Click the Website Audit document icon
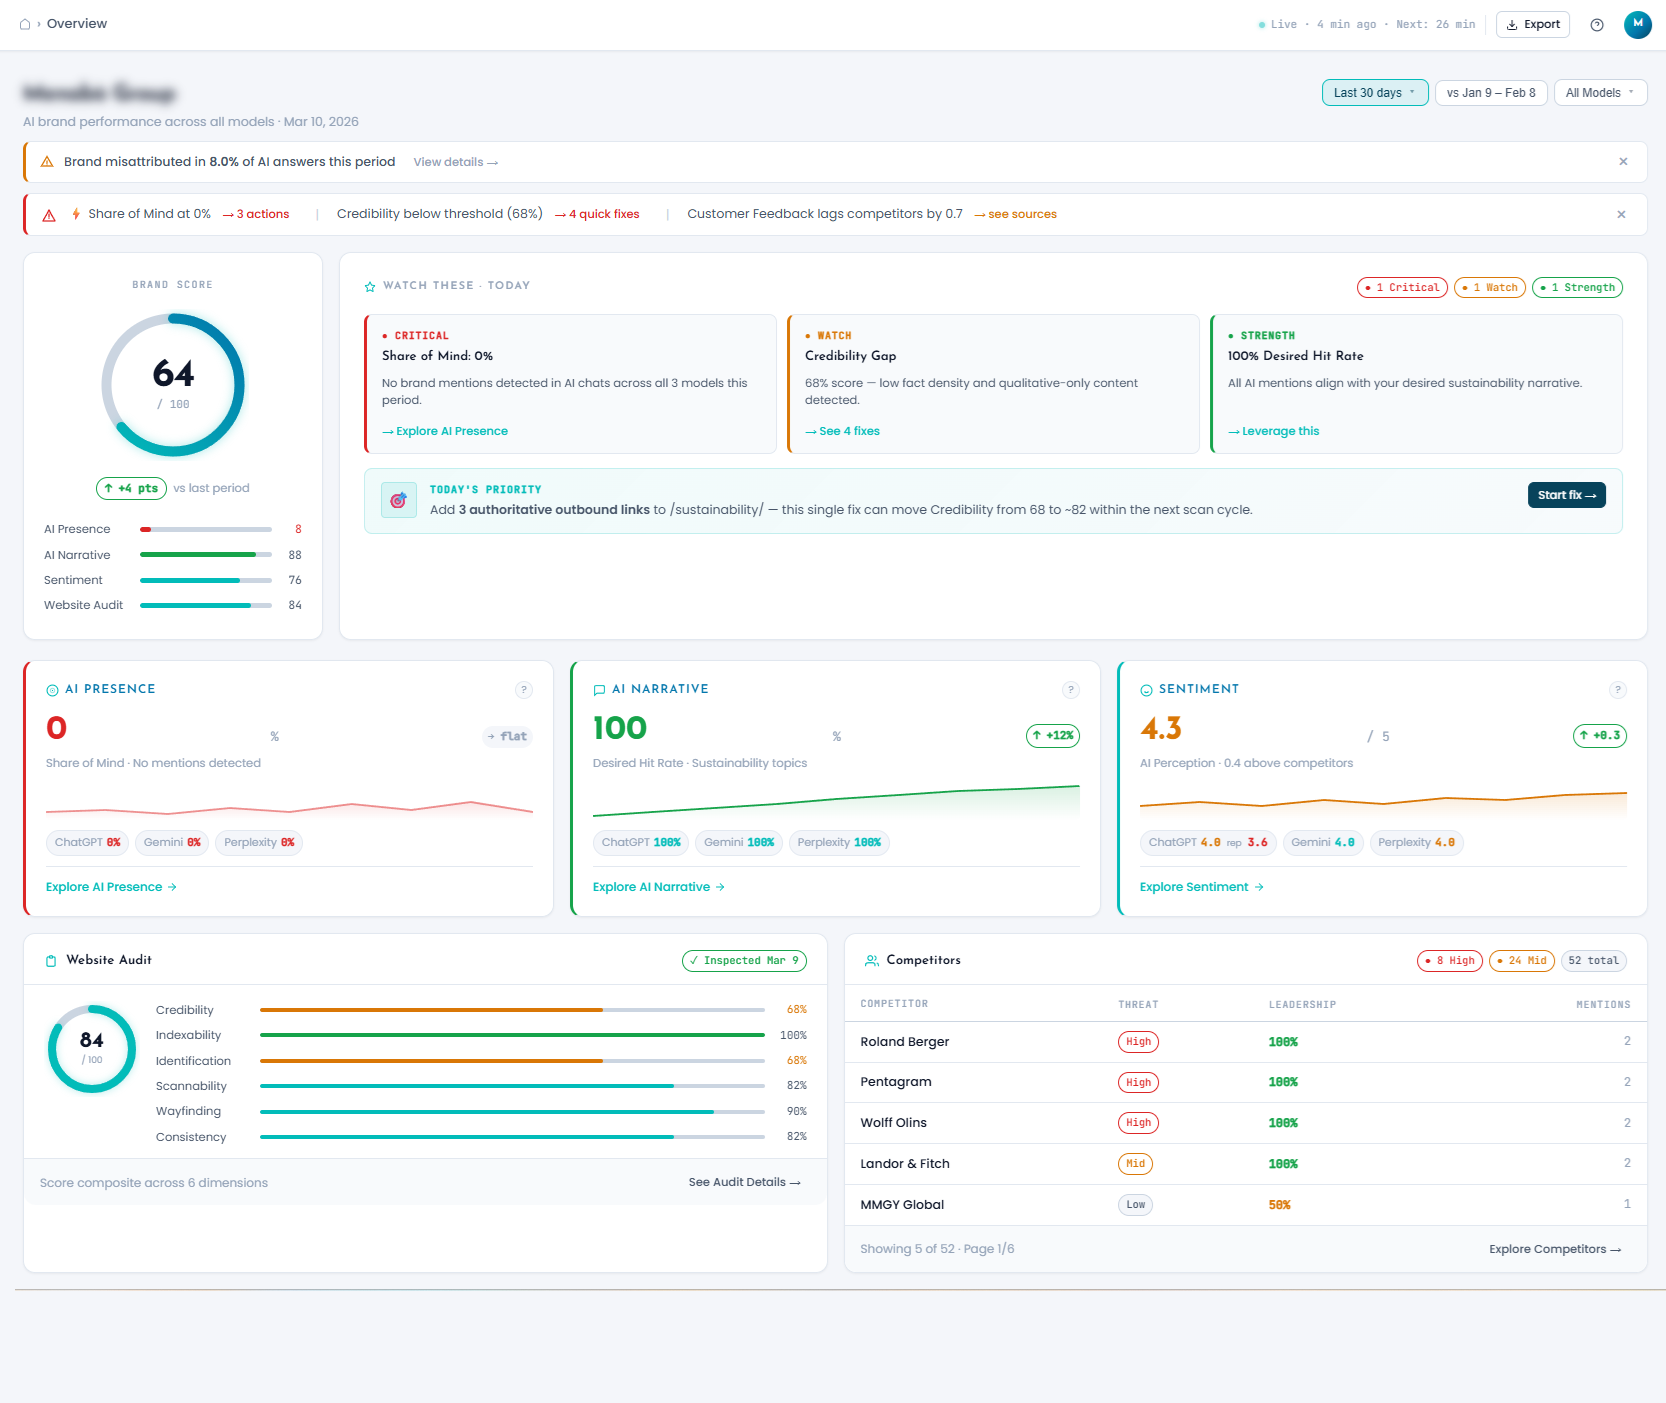1666x1403 pixels. click(50, 959)
